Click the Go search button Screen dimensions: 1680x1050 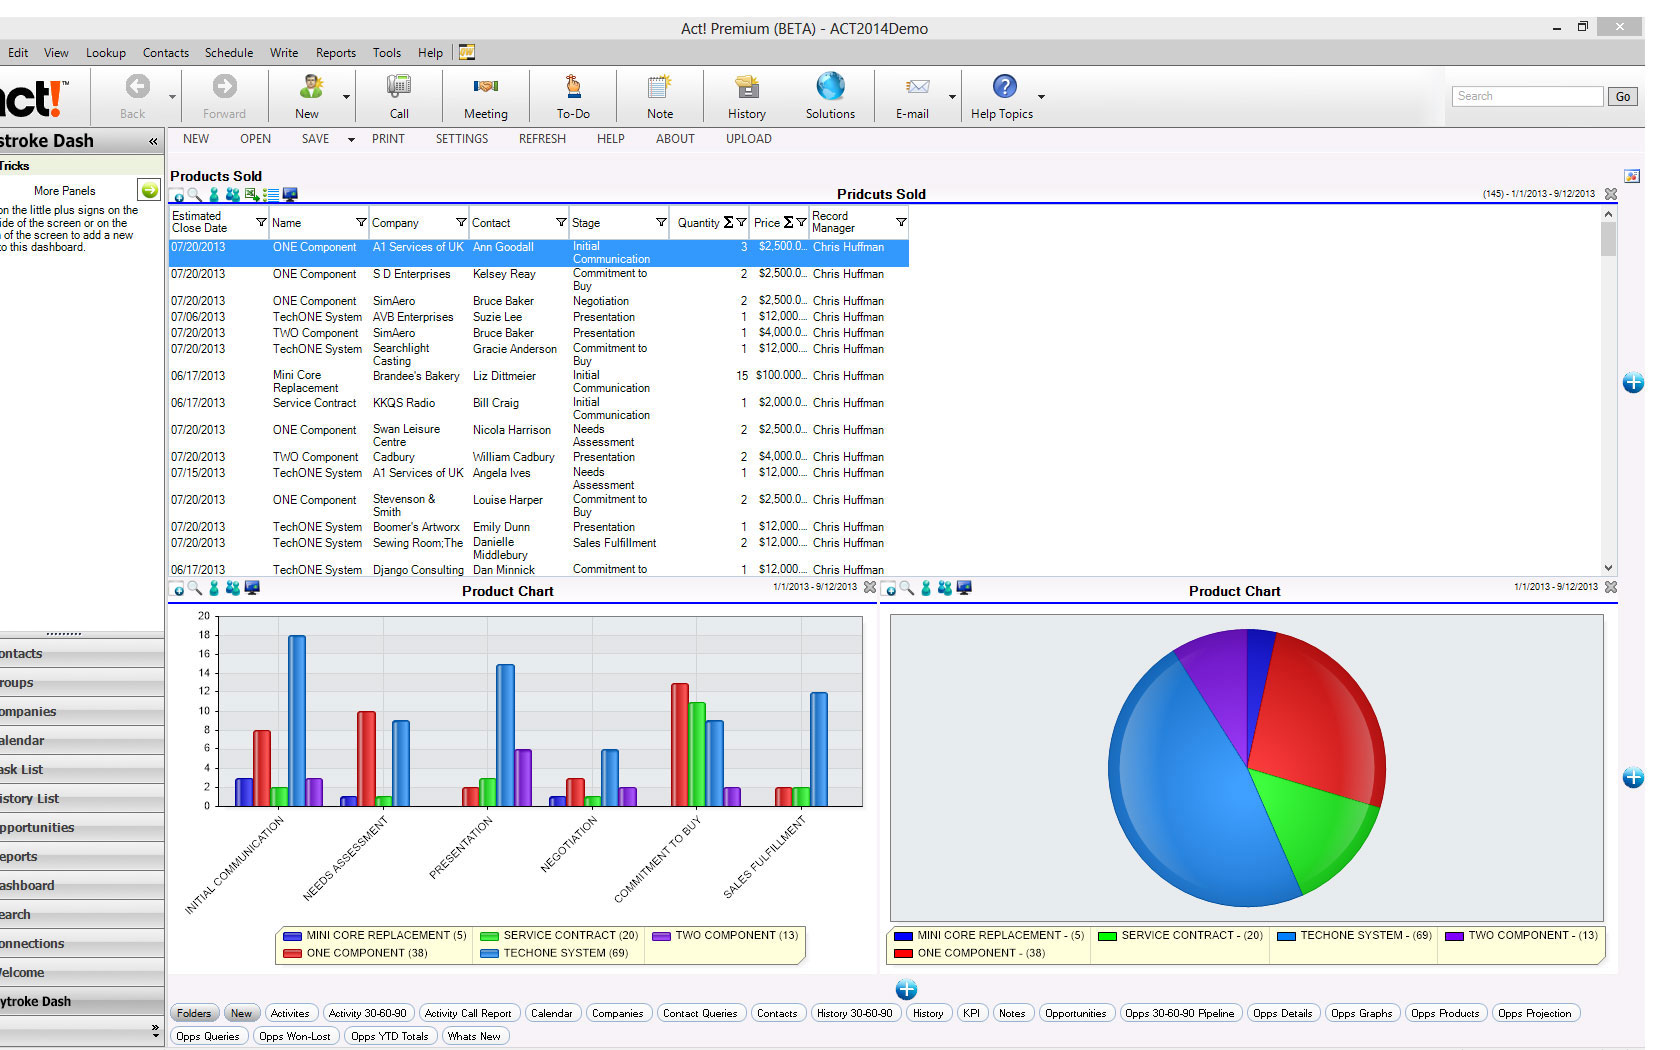tap(1622, 96)
